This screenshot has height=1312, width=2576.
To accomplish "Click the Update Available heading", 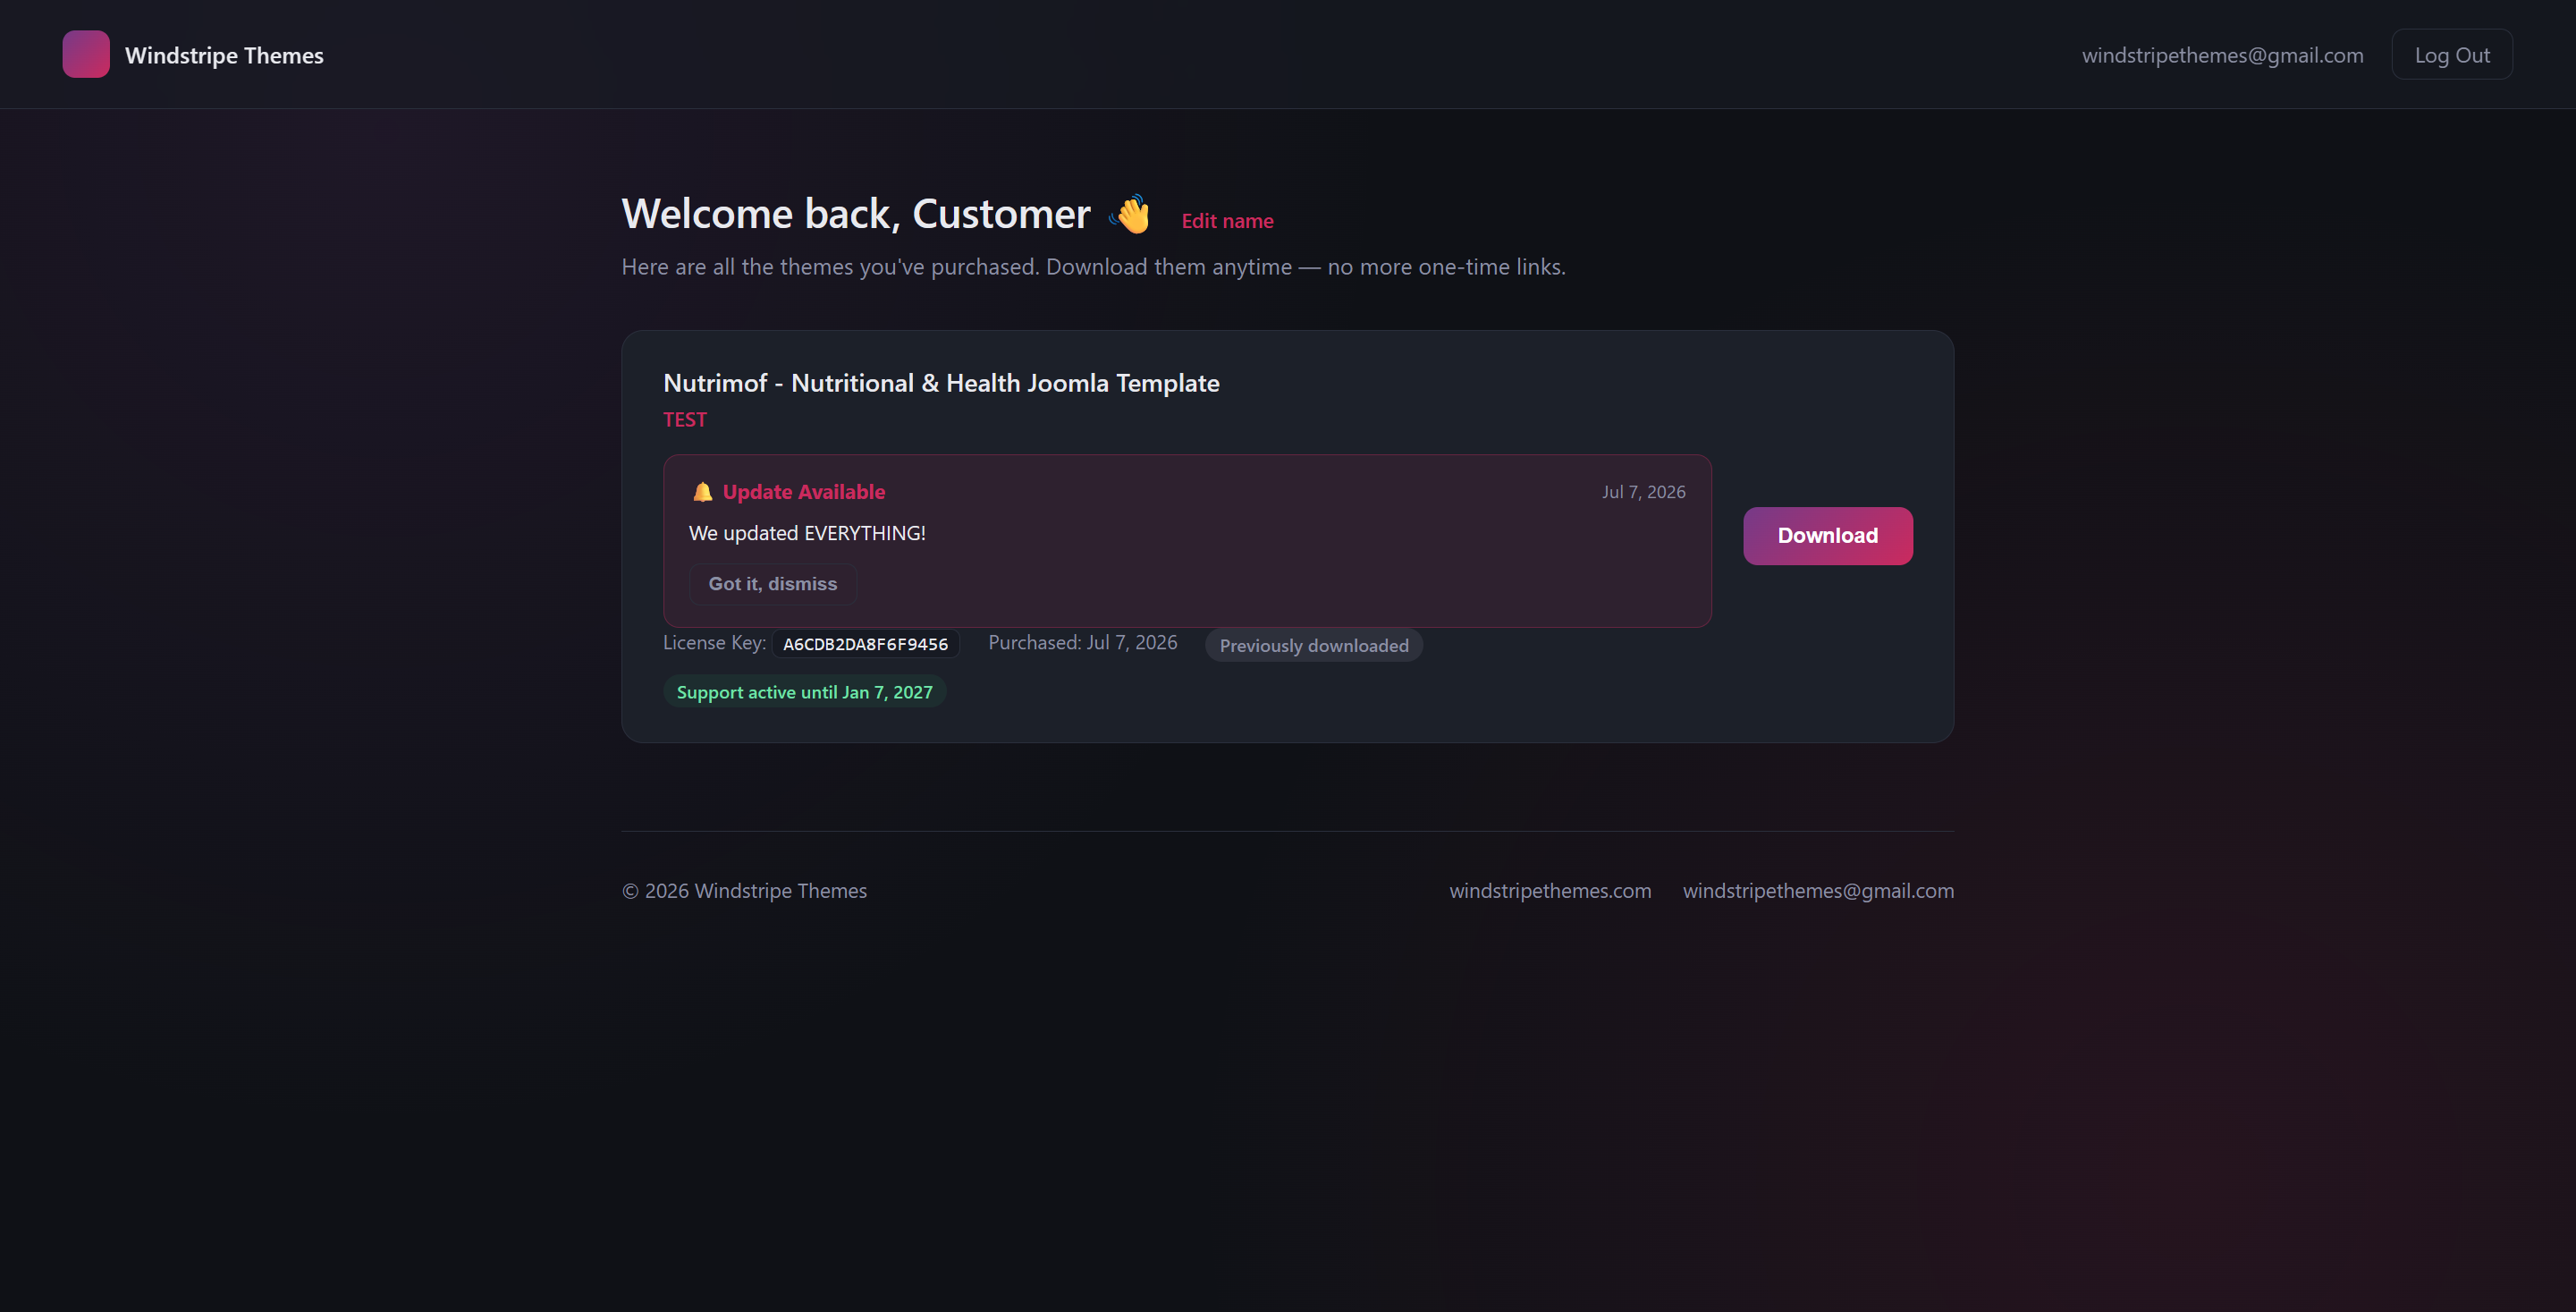I will click(804, 492).
